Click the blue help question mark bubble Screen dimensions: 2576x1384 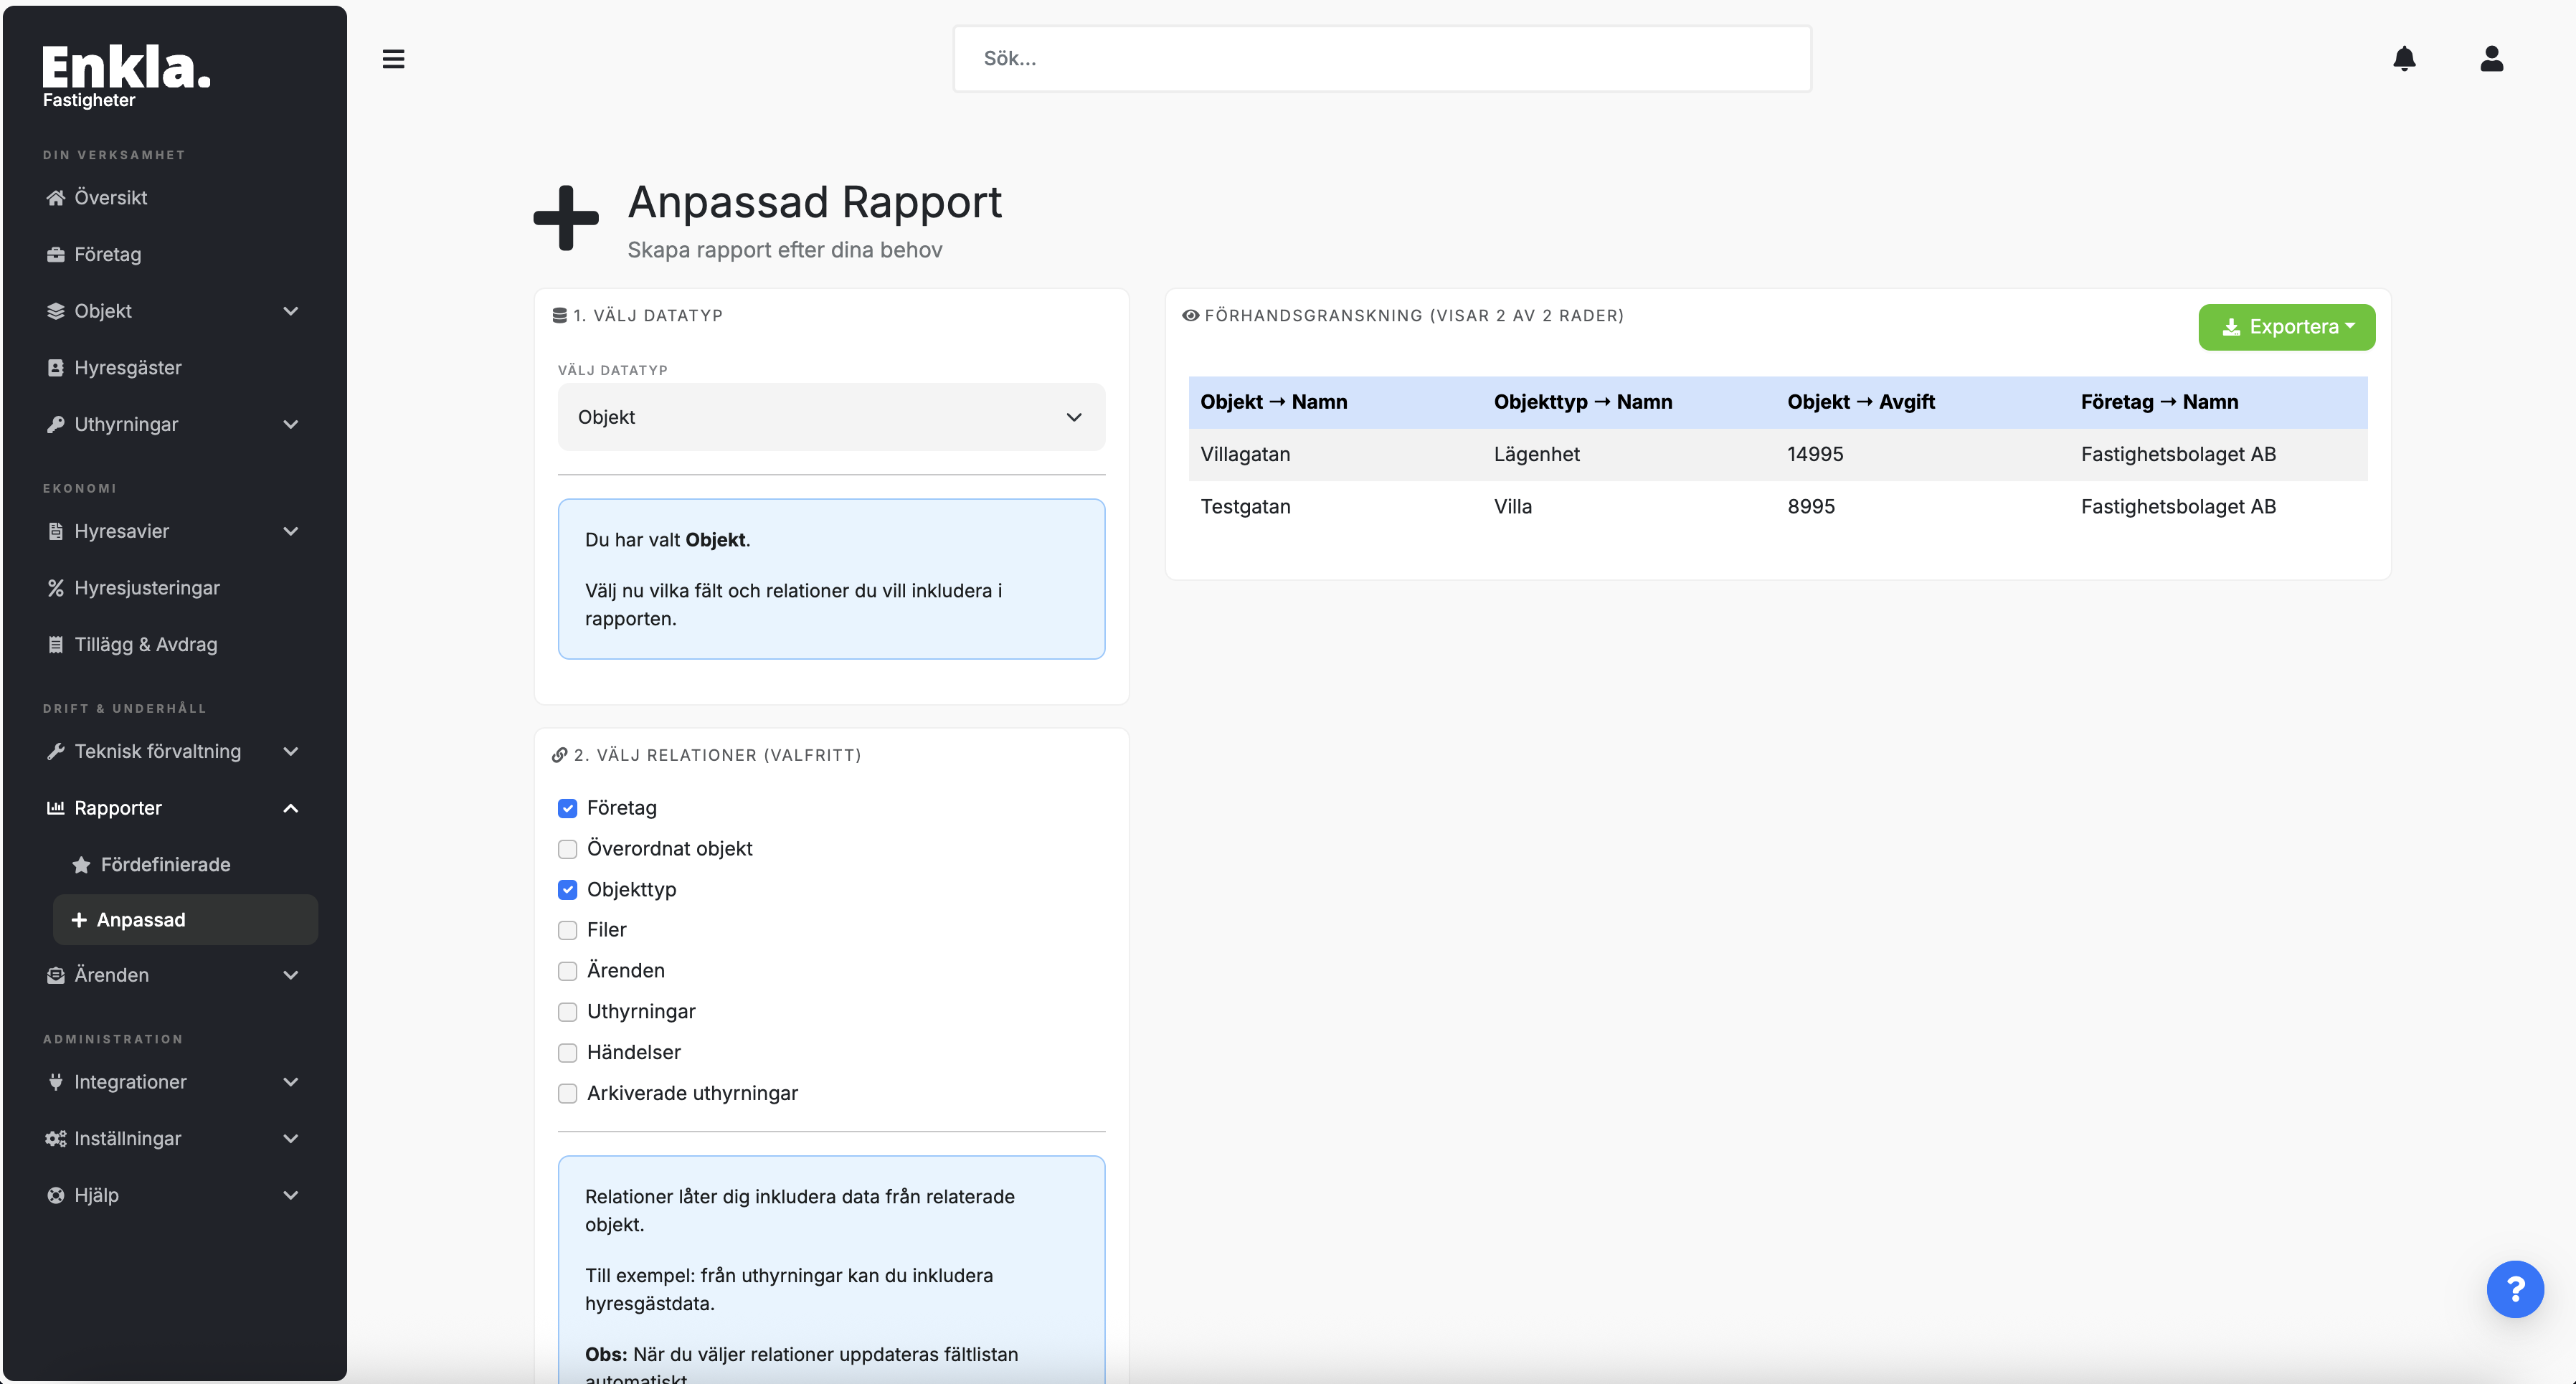coord(2515,1289)
